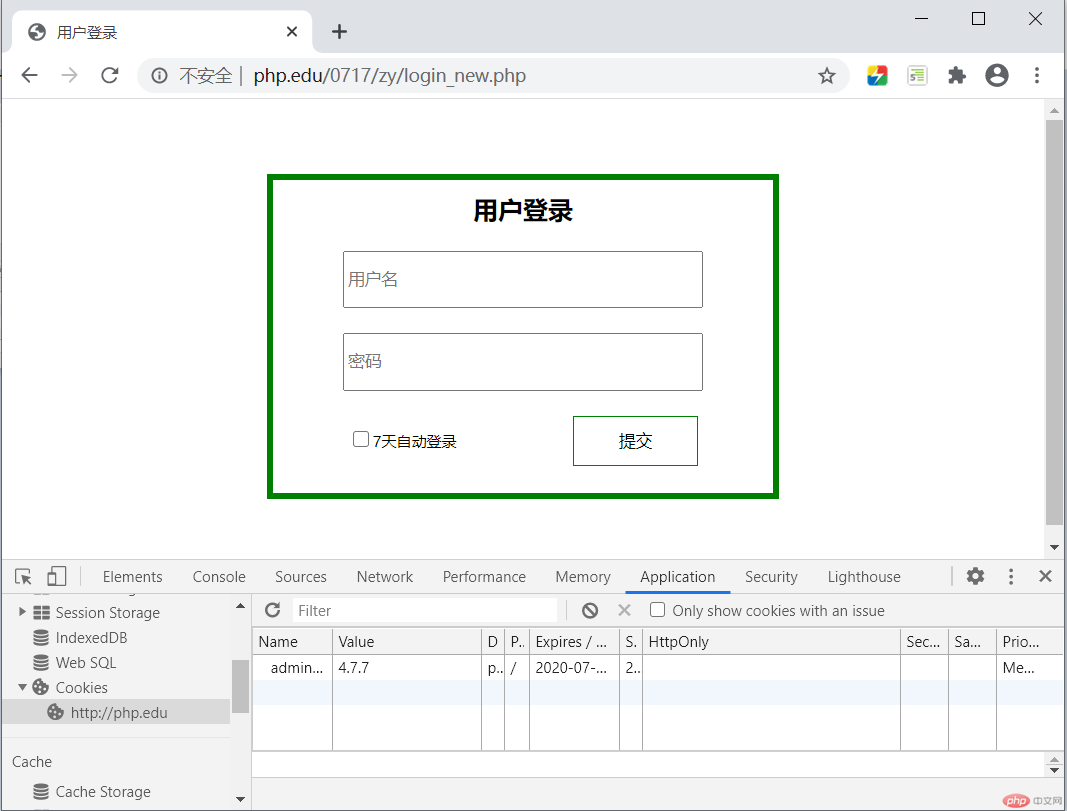Image resolution: width=1067 pixels, height=811 pixels.
Task: Open the Chrome three-dot menu
Action: tap(1037, 76)
